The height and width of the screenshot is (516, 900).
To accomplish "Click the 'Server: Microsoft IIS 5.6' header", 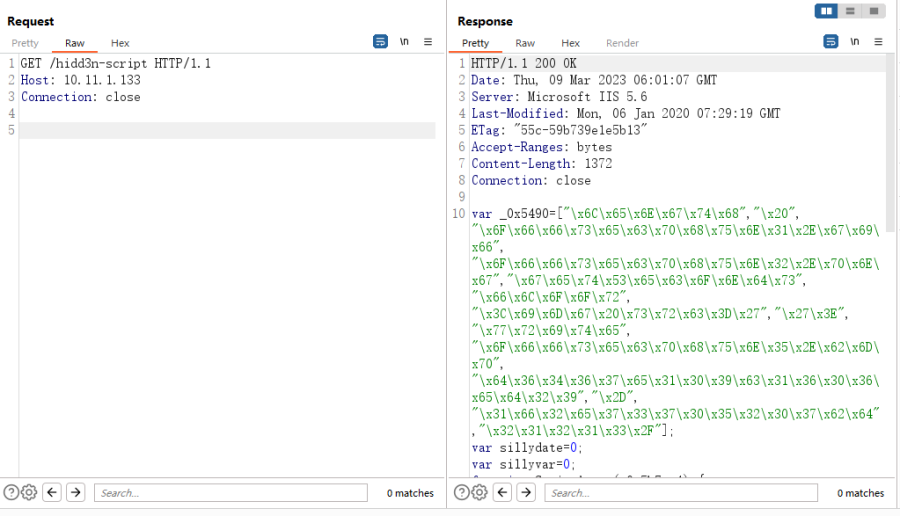I will pos(559,96).
